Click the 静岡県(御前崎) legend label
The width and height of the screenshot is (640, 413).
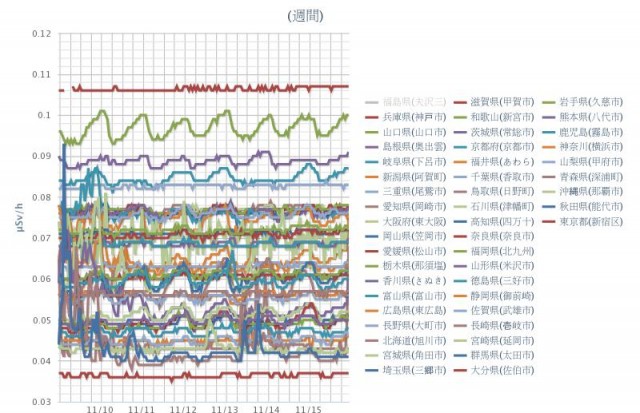[502, 296]
